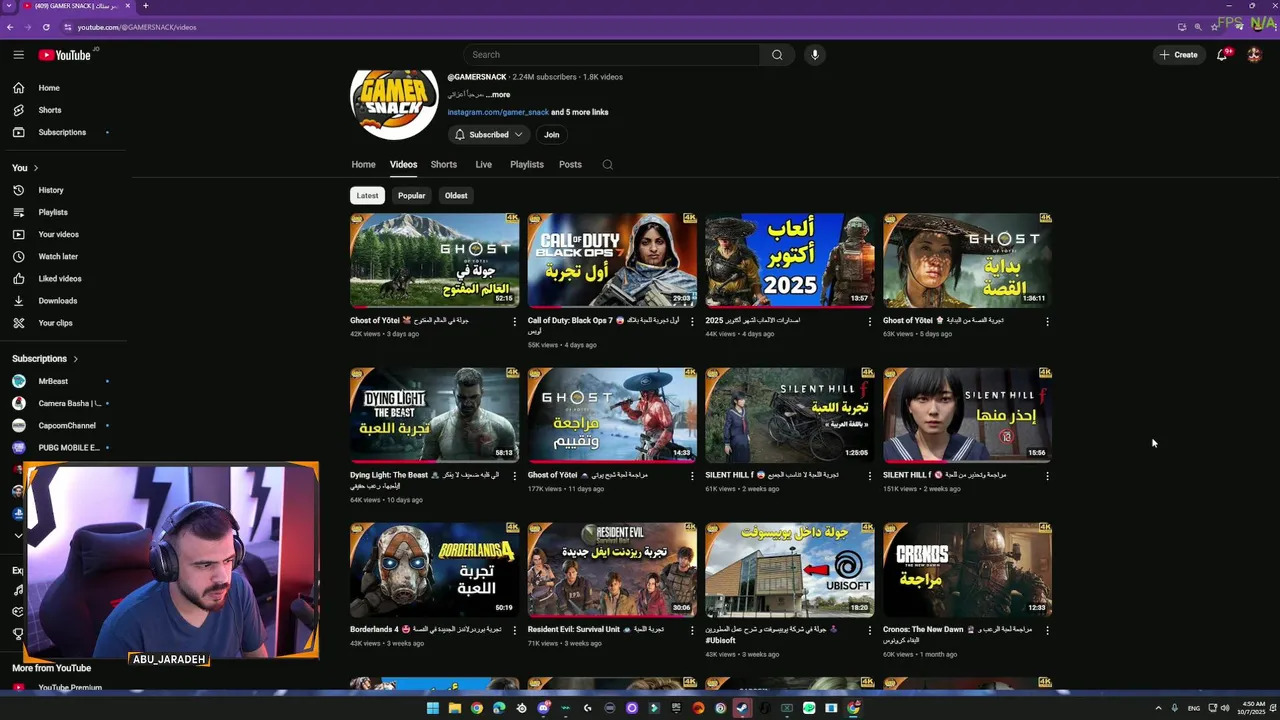The image size is (1280, 720).
Task: Show hidden system tray icons
Action: click(1158, 708)
